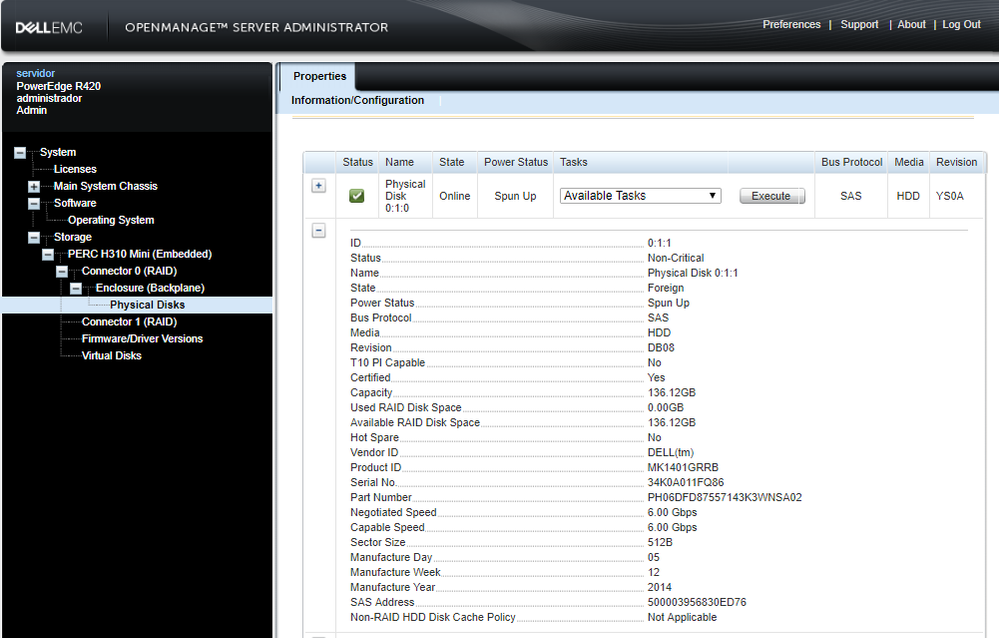Collapse the PERC H310 Mini node
The height and width of the screenshot is (638, 999).
pyautogui.click(x=48, y=254)
